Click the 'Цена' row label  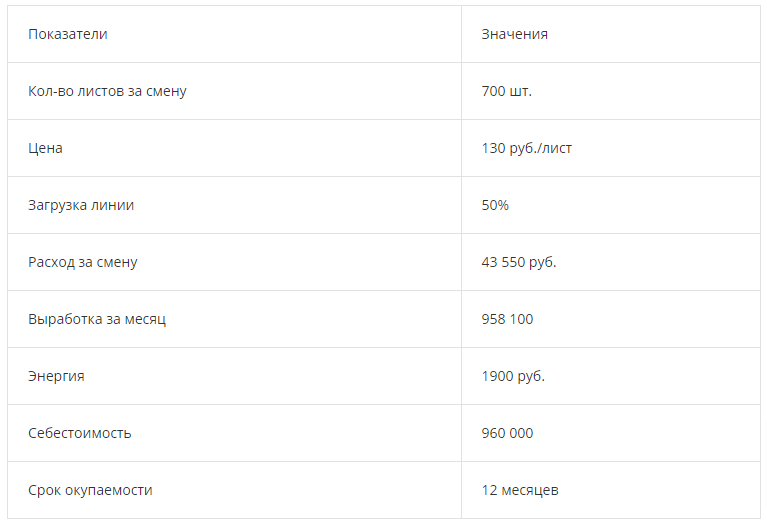[x=45, y=148]
